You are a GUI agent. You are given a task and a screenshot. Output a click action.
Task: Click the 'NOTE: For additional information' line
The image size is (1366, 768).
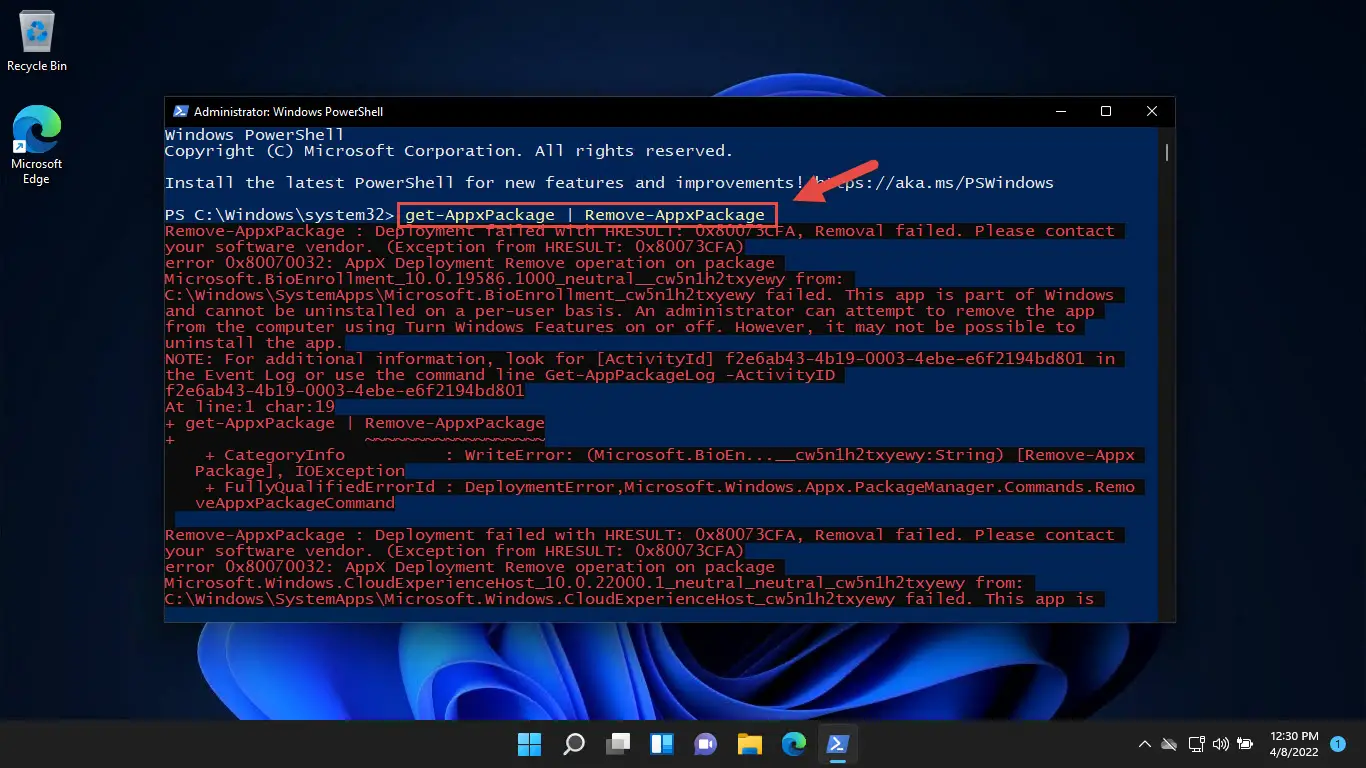coord(640,359)
